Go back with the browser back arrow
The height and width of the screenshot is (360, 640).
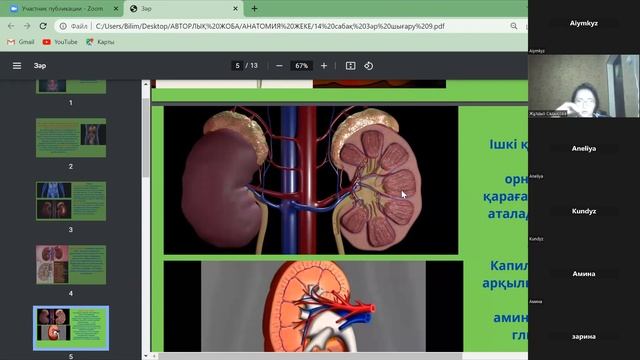(11, 26)
